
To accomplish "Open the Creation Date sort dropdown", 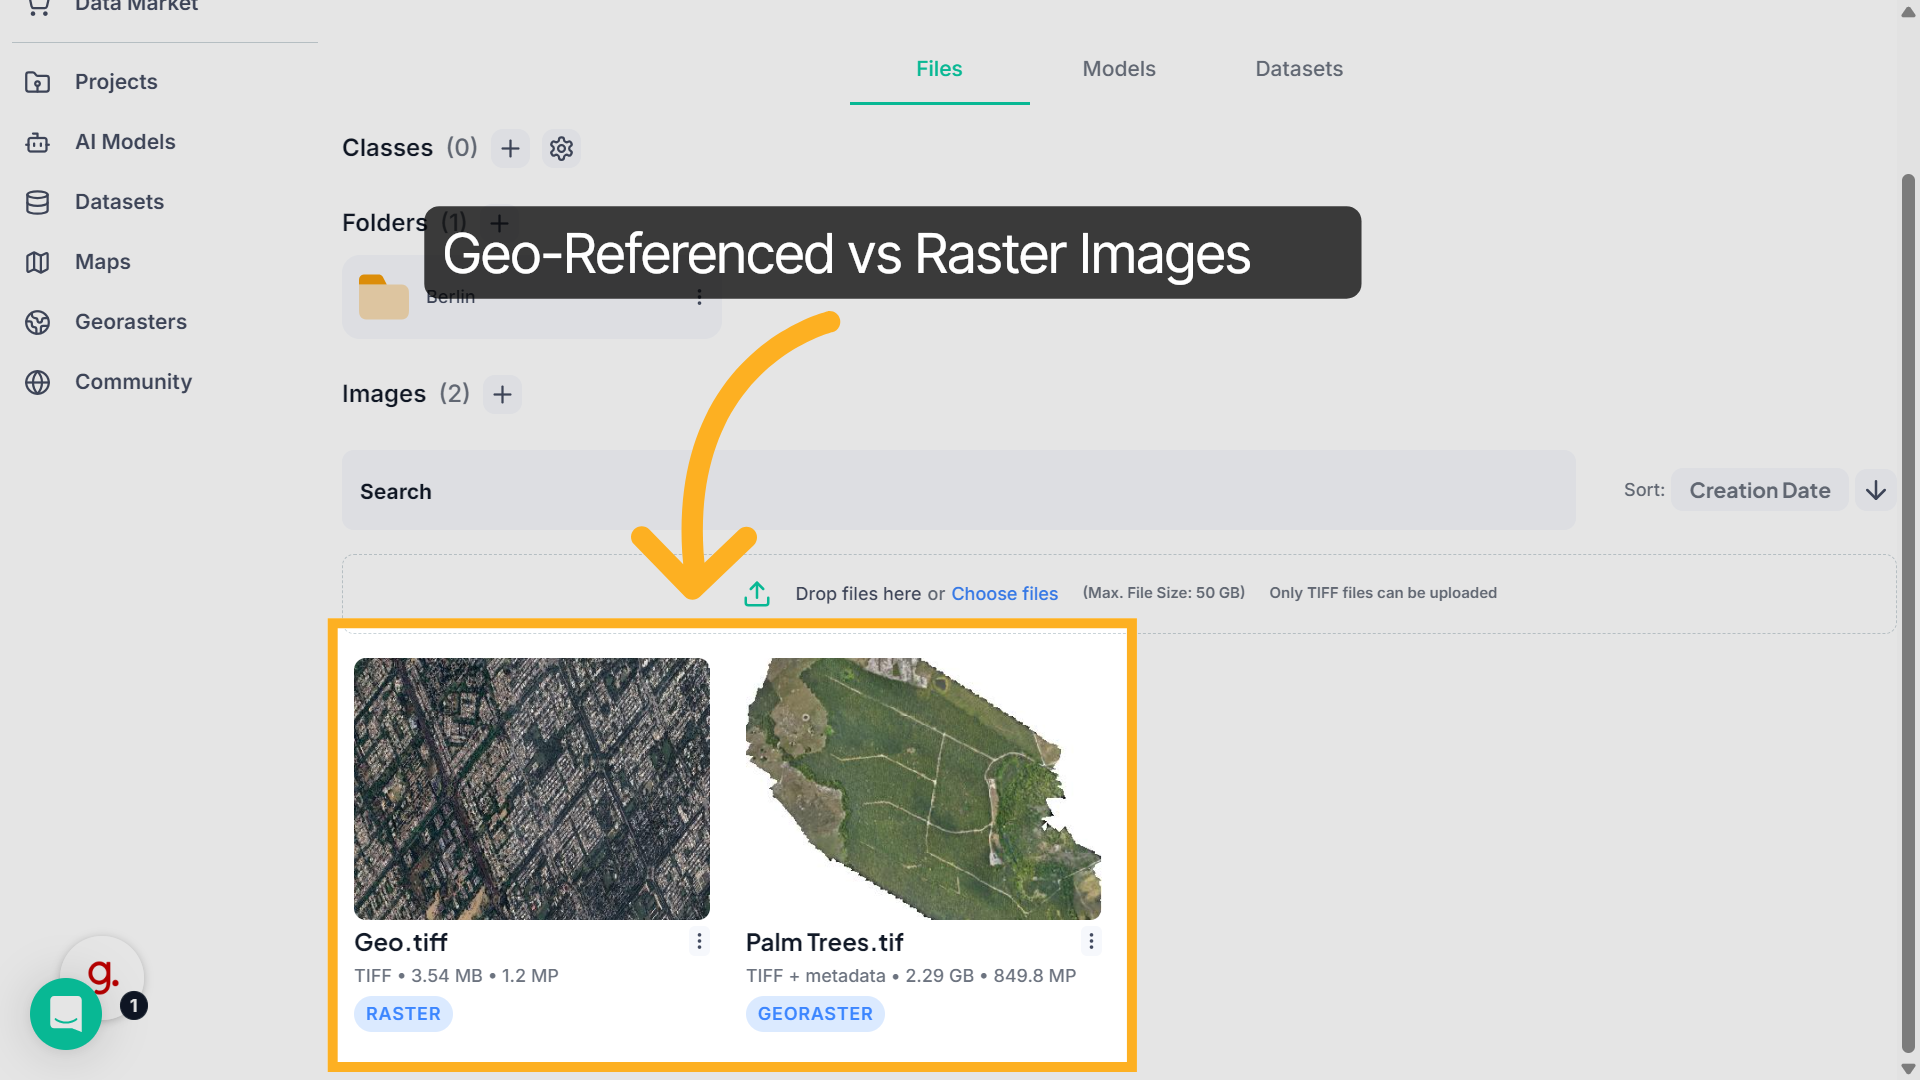I will (1759, 490).
